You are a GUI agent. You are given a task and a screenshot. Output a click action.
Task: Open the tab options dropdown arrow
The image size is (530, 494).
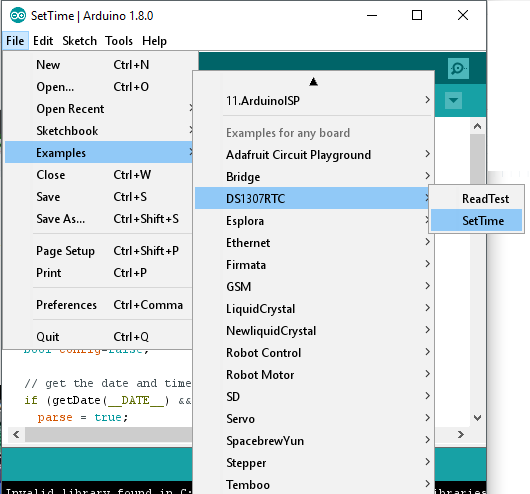click(453, 100)
